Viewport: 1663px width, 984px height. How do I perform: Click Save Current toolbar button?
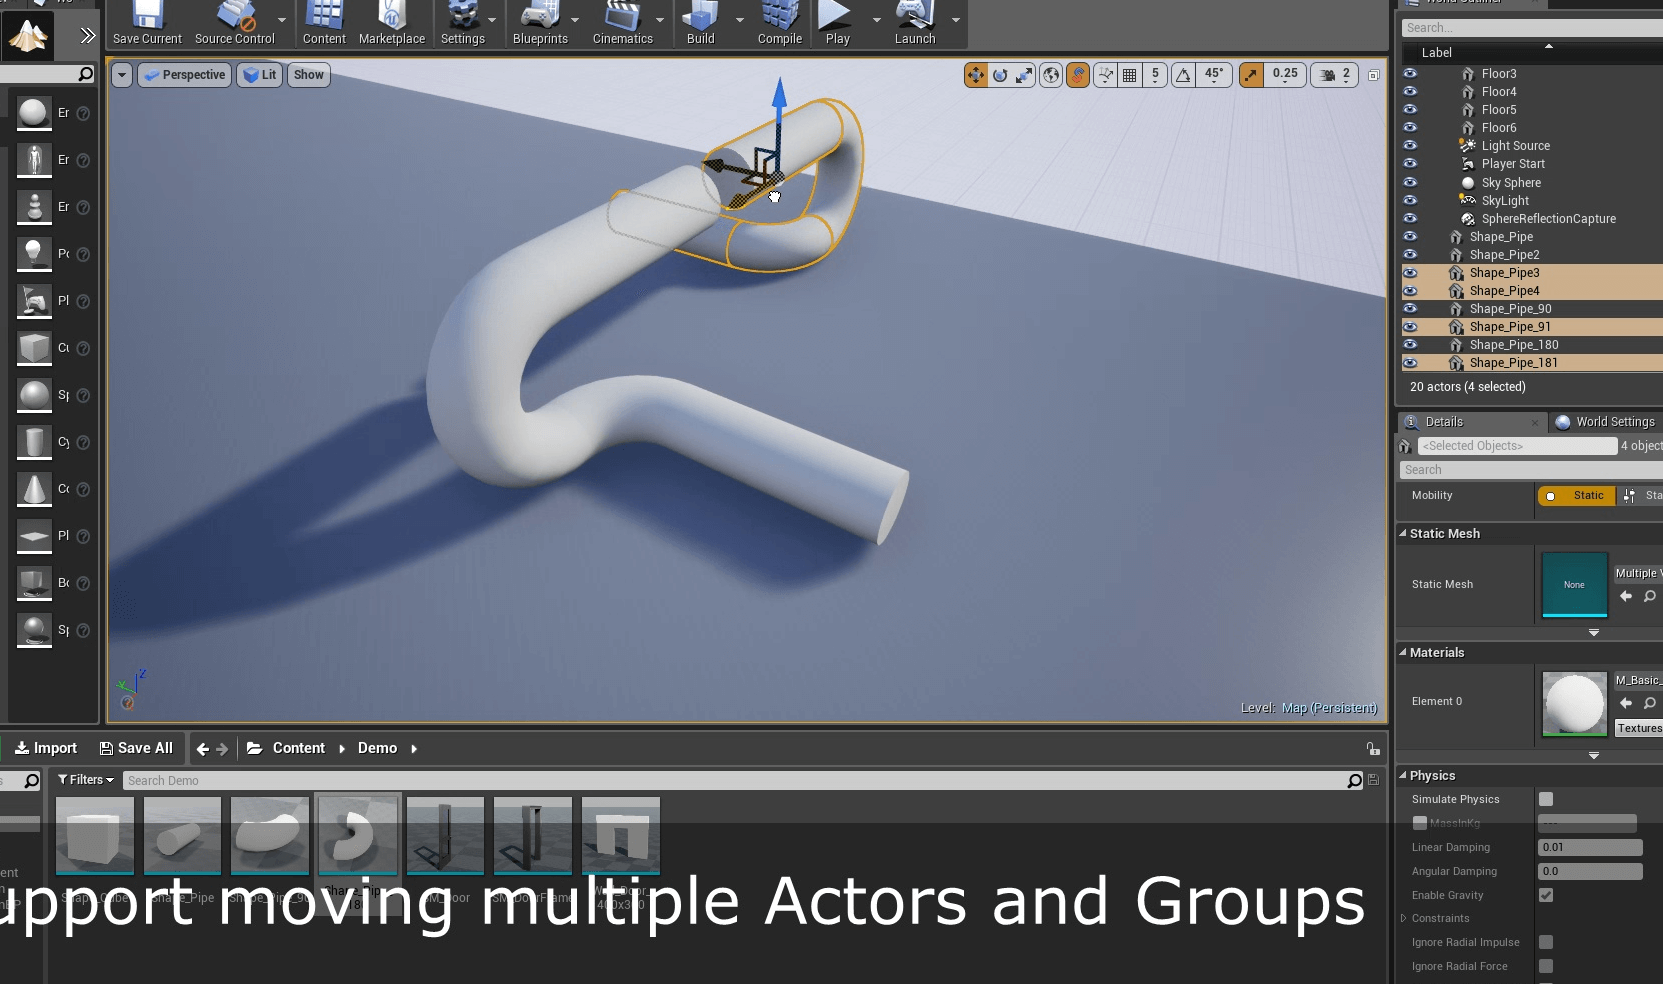[x=147, y=24]
